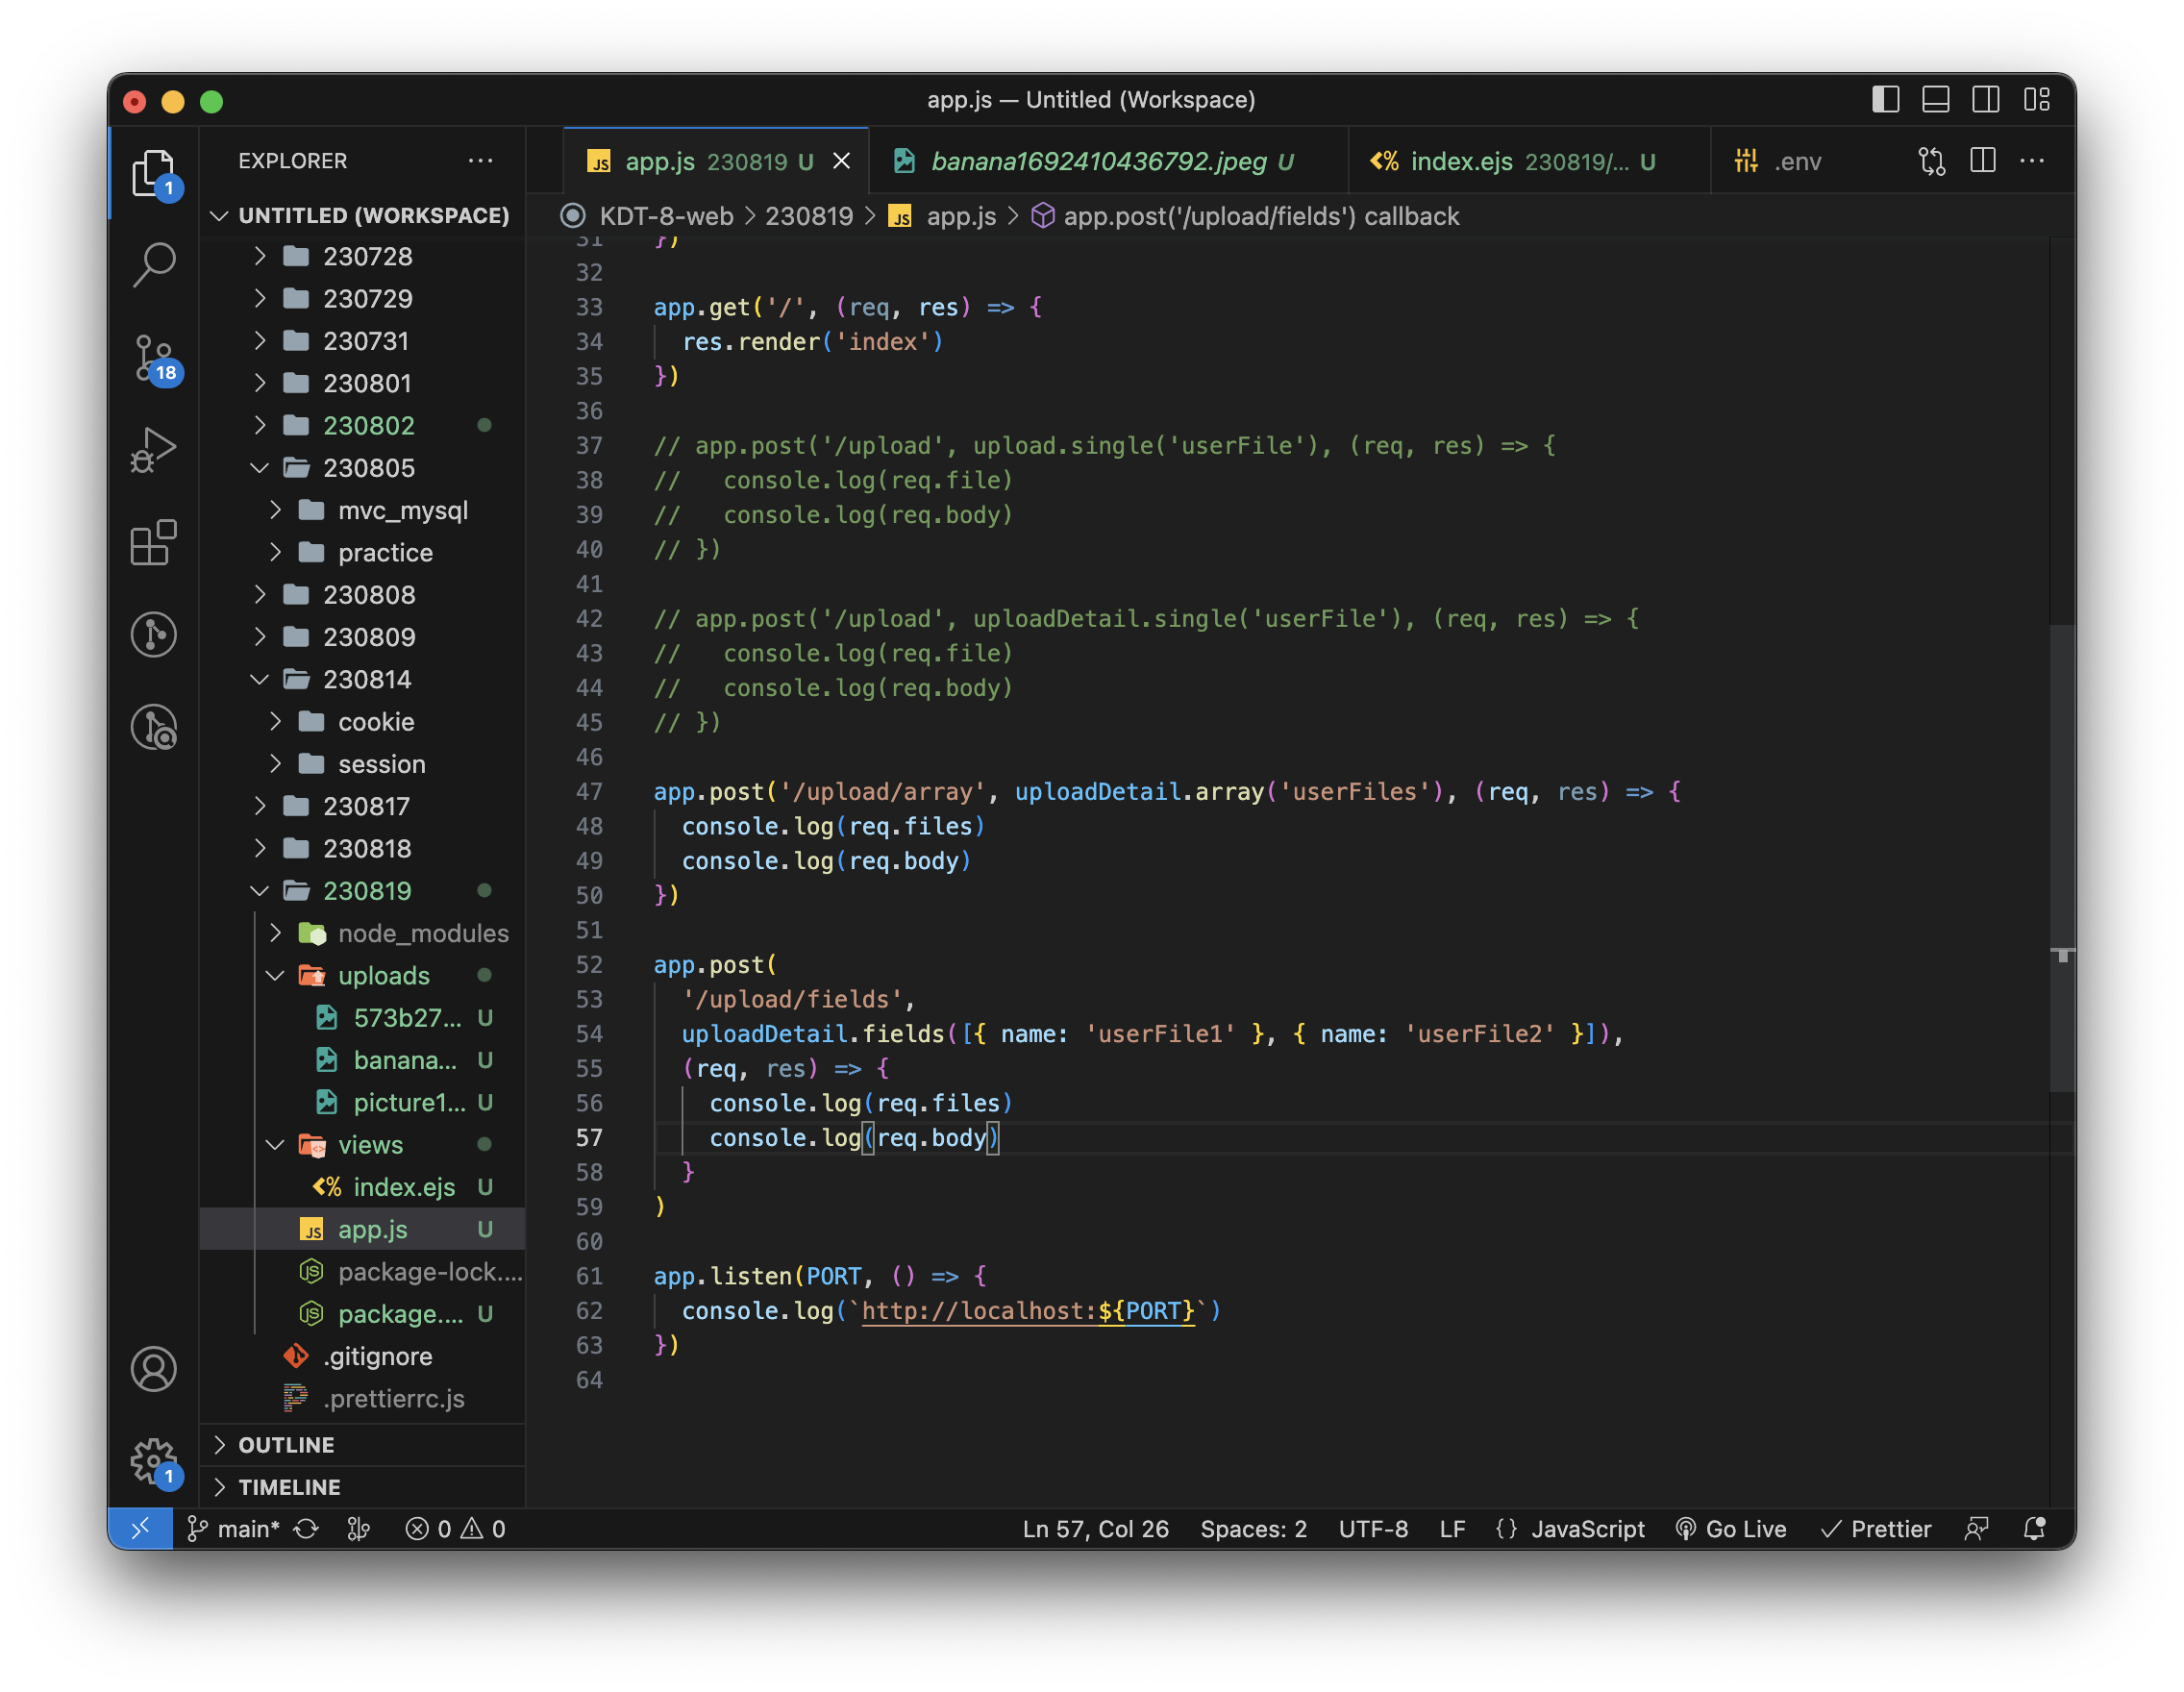This screenshot has width=2184, height=1692.
Task: Open Source Control view with 18 badge
Action: [153, 358]
